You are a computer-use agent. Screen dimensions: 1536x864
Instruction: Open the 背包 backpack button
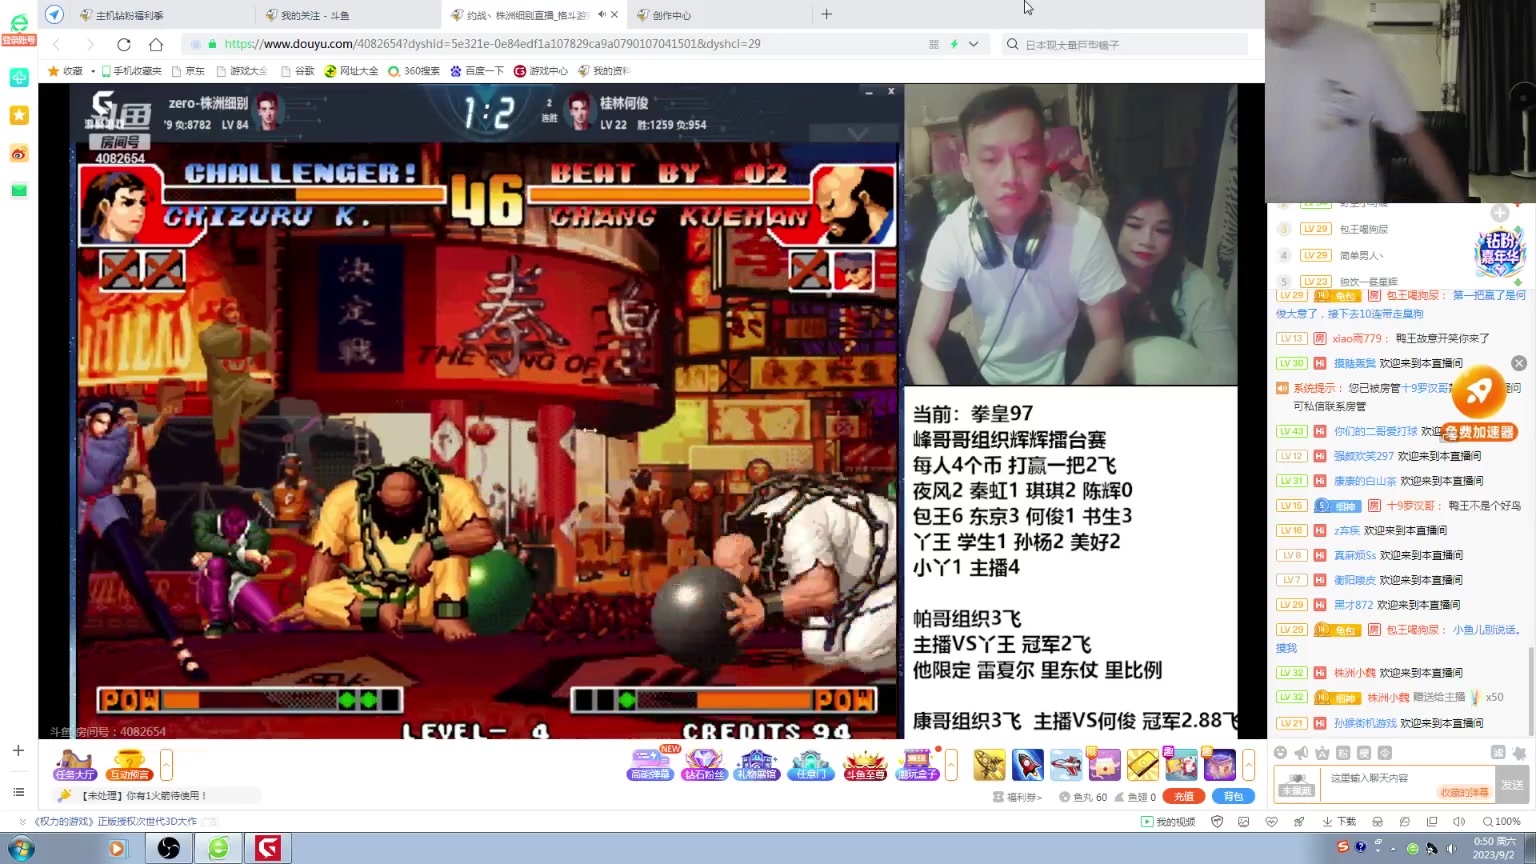point(1233,797)
